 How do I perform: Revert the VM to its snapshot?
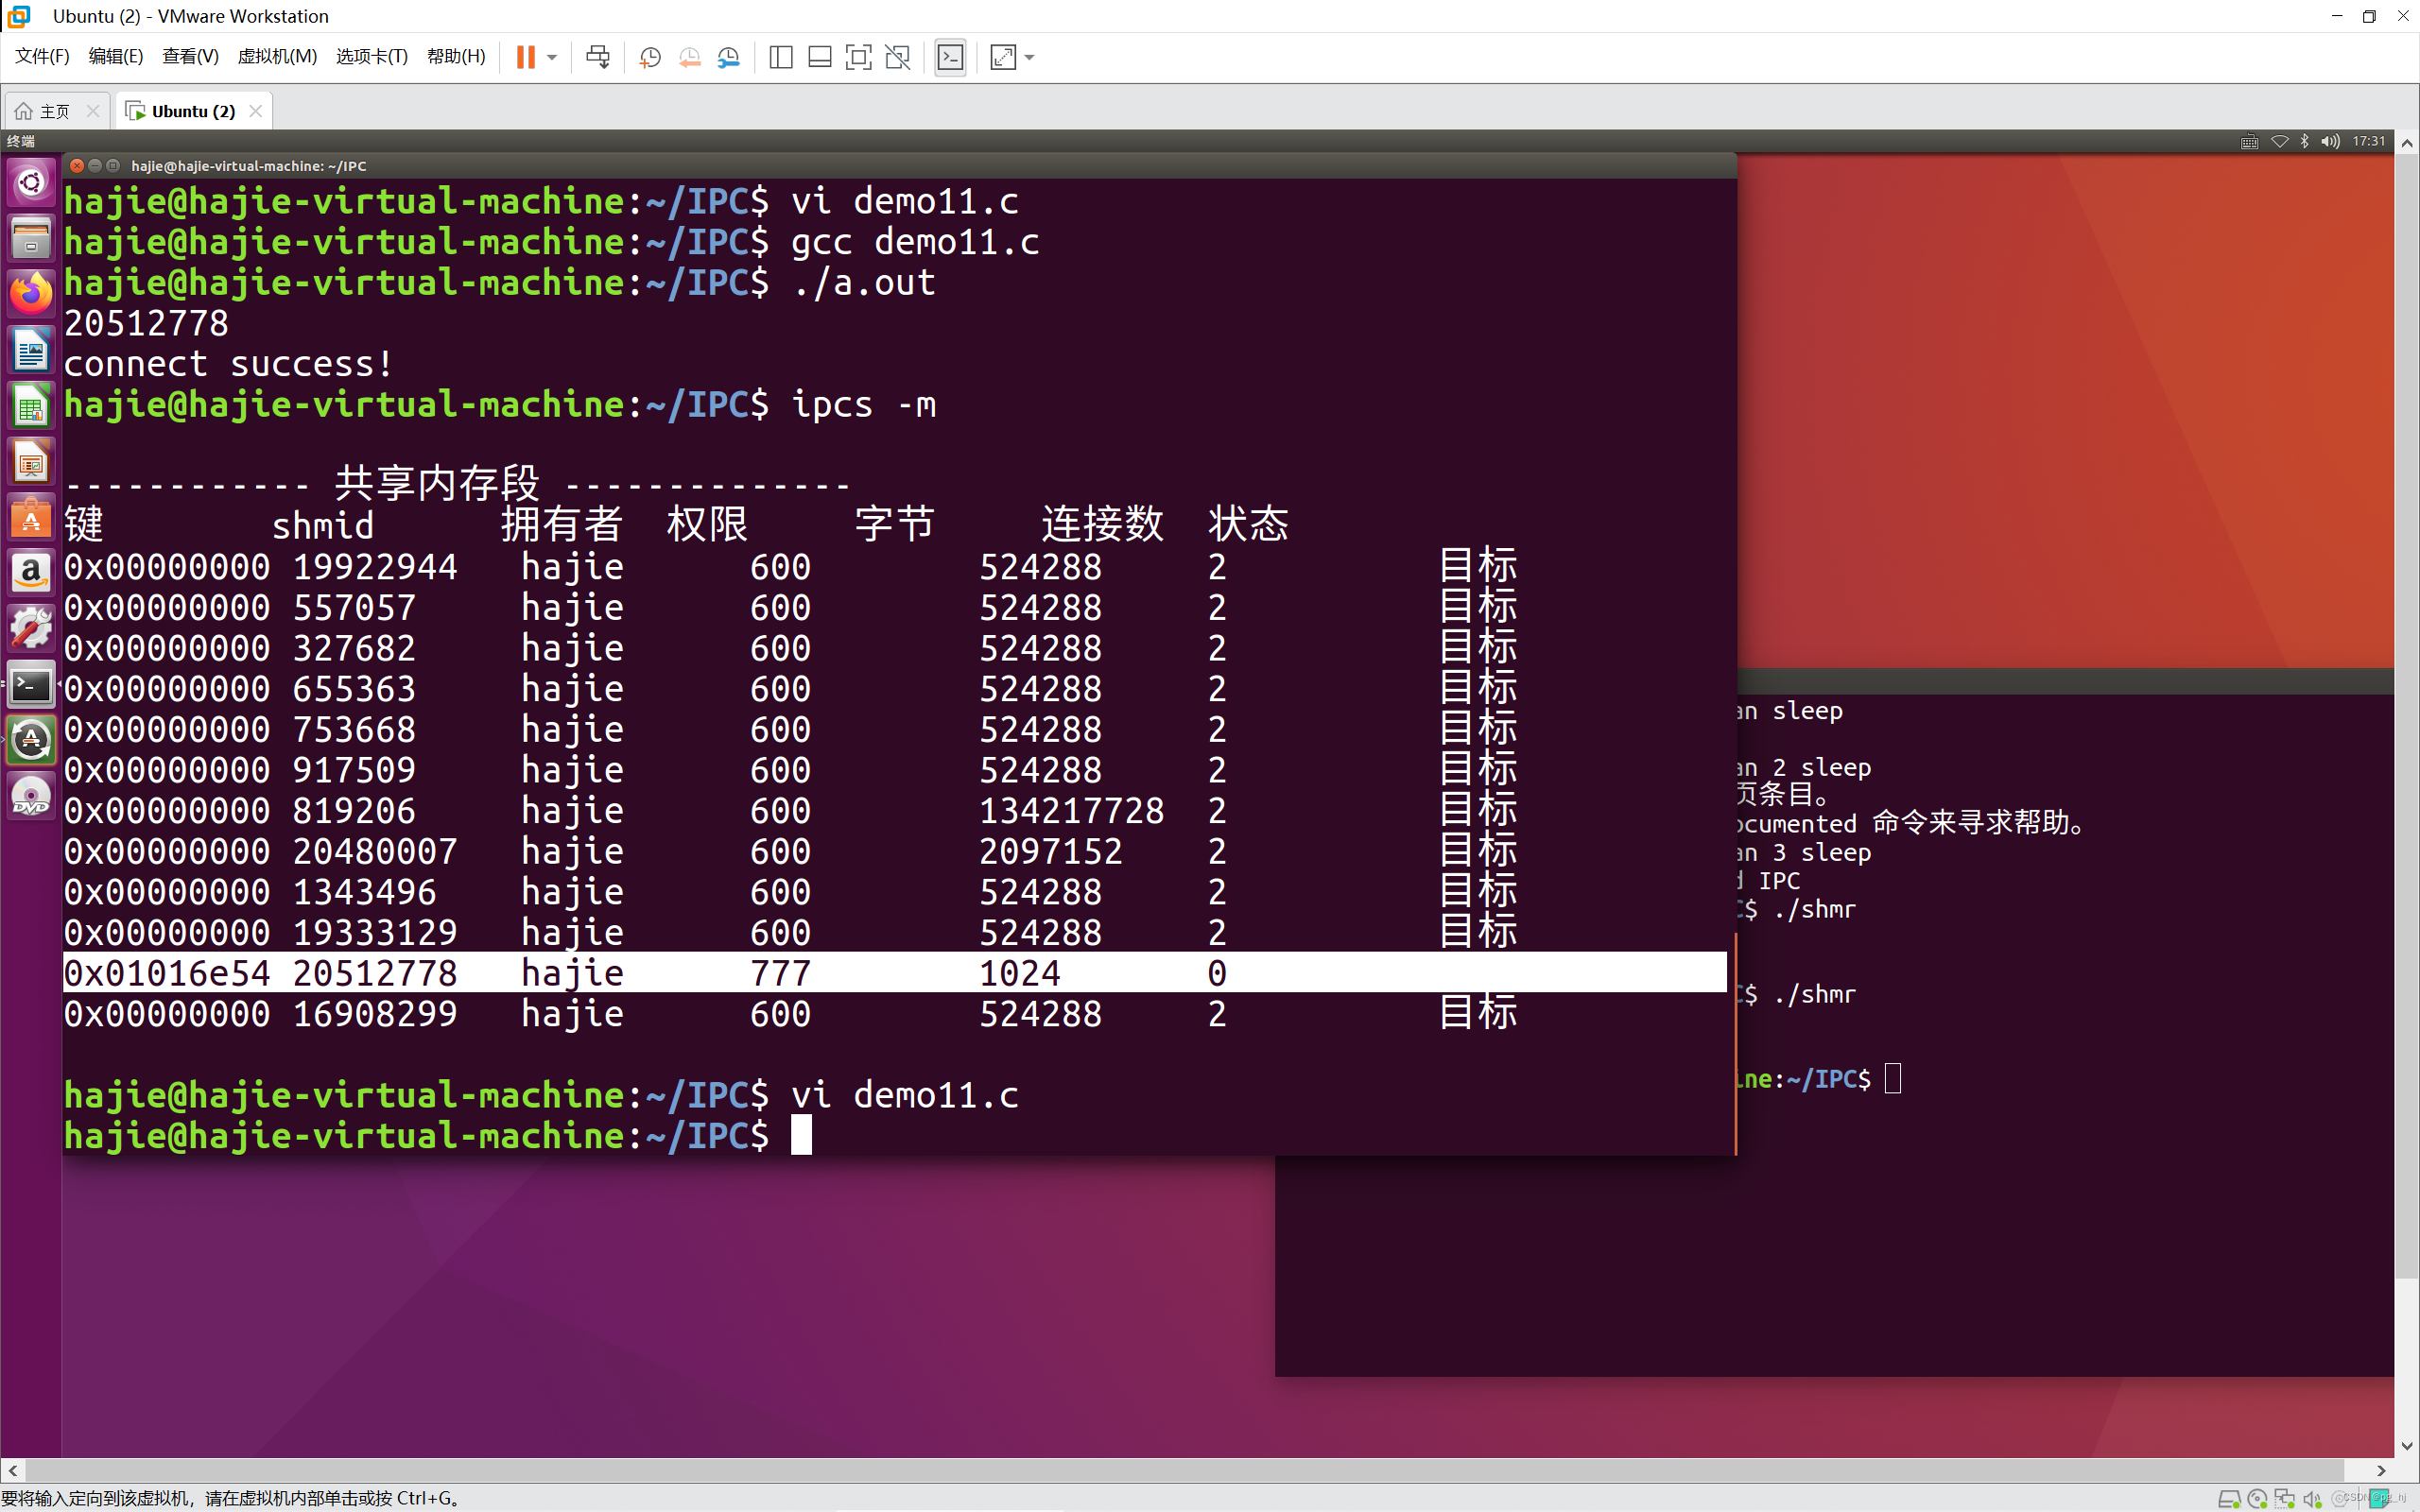(690, 57)
